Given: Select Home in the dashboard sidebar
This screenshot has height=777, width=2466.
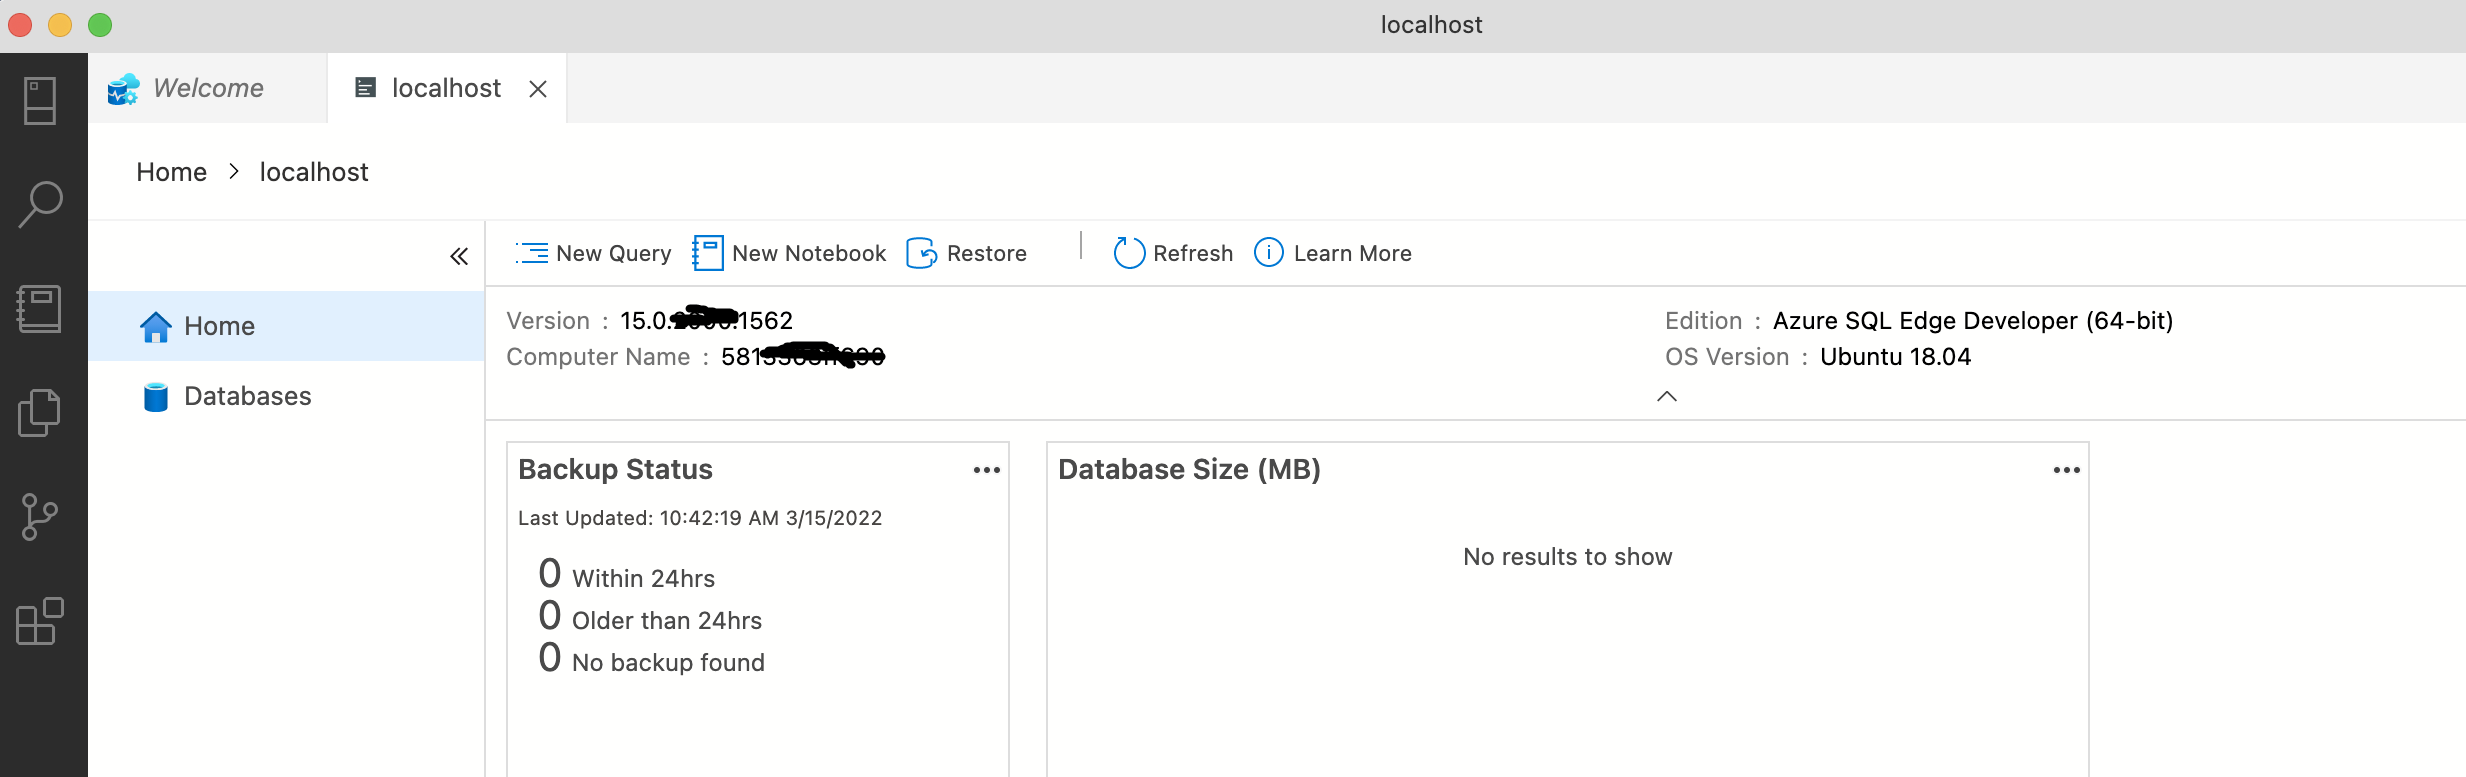Looking at the screenshot, I should coord(286,326).
